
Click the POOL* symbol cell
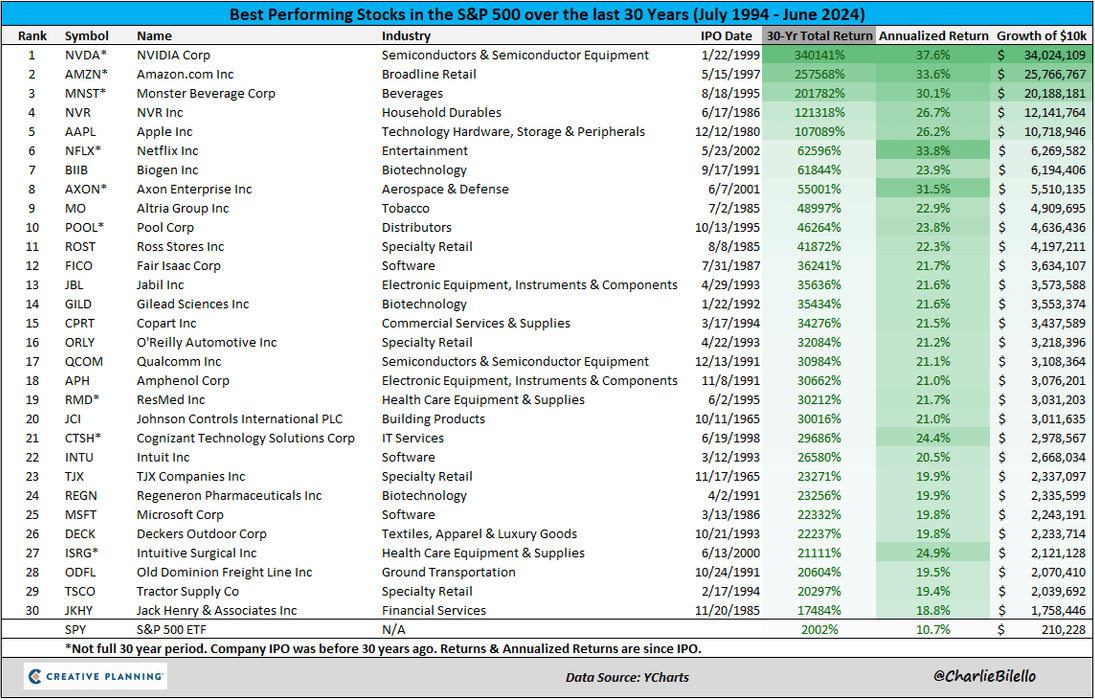84,228
